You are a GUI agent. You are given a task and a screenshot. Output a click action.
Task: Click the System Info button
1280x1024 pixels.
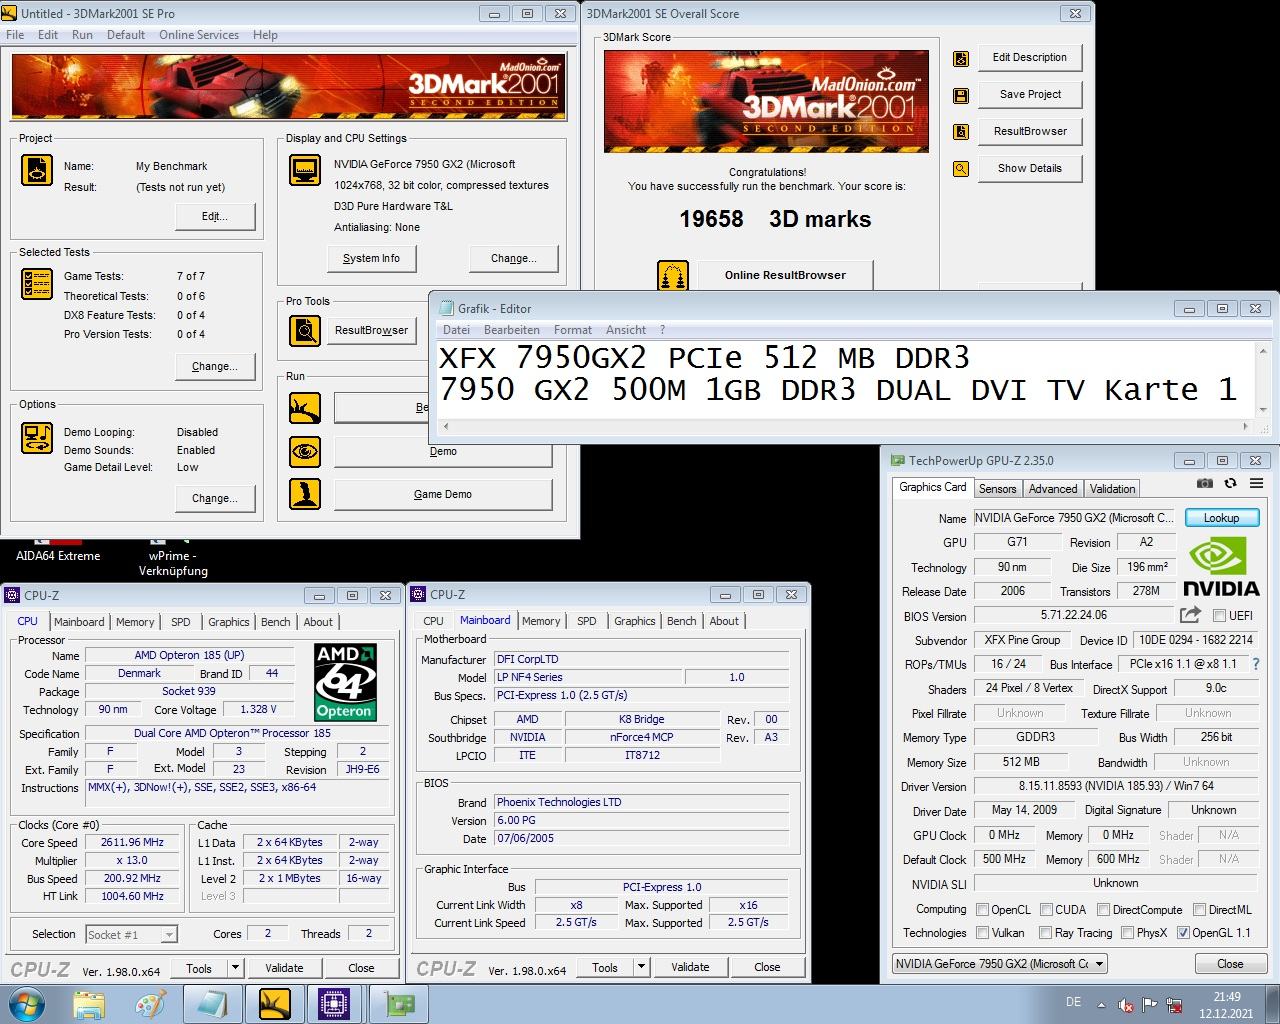pos(371,258)
